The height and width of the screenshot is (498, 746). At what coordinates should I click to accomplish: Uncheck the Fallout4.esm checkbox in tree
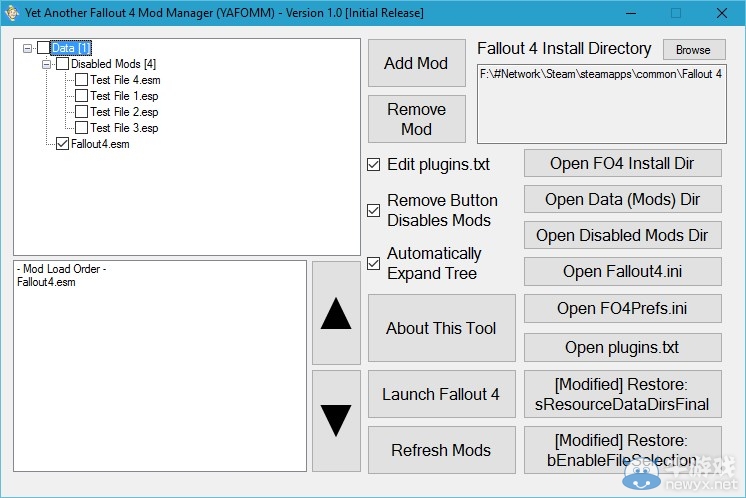[62, 144]
